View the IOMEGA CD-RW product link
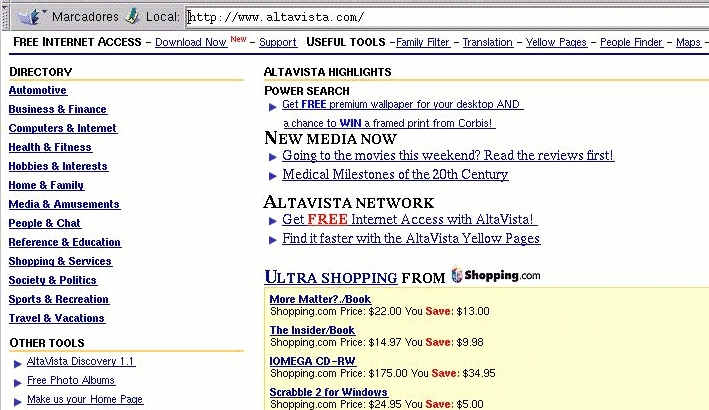Screen dimensions: 709x410 pos(312,361)
